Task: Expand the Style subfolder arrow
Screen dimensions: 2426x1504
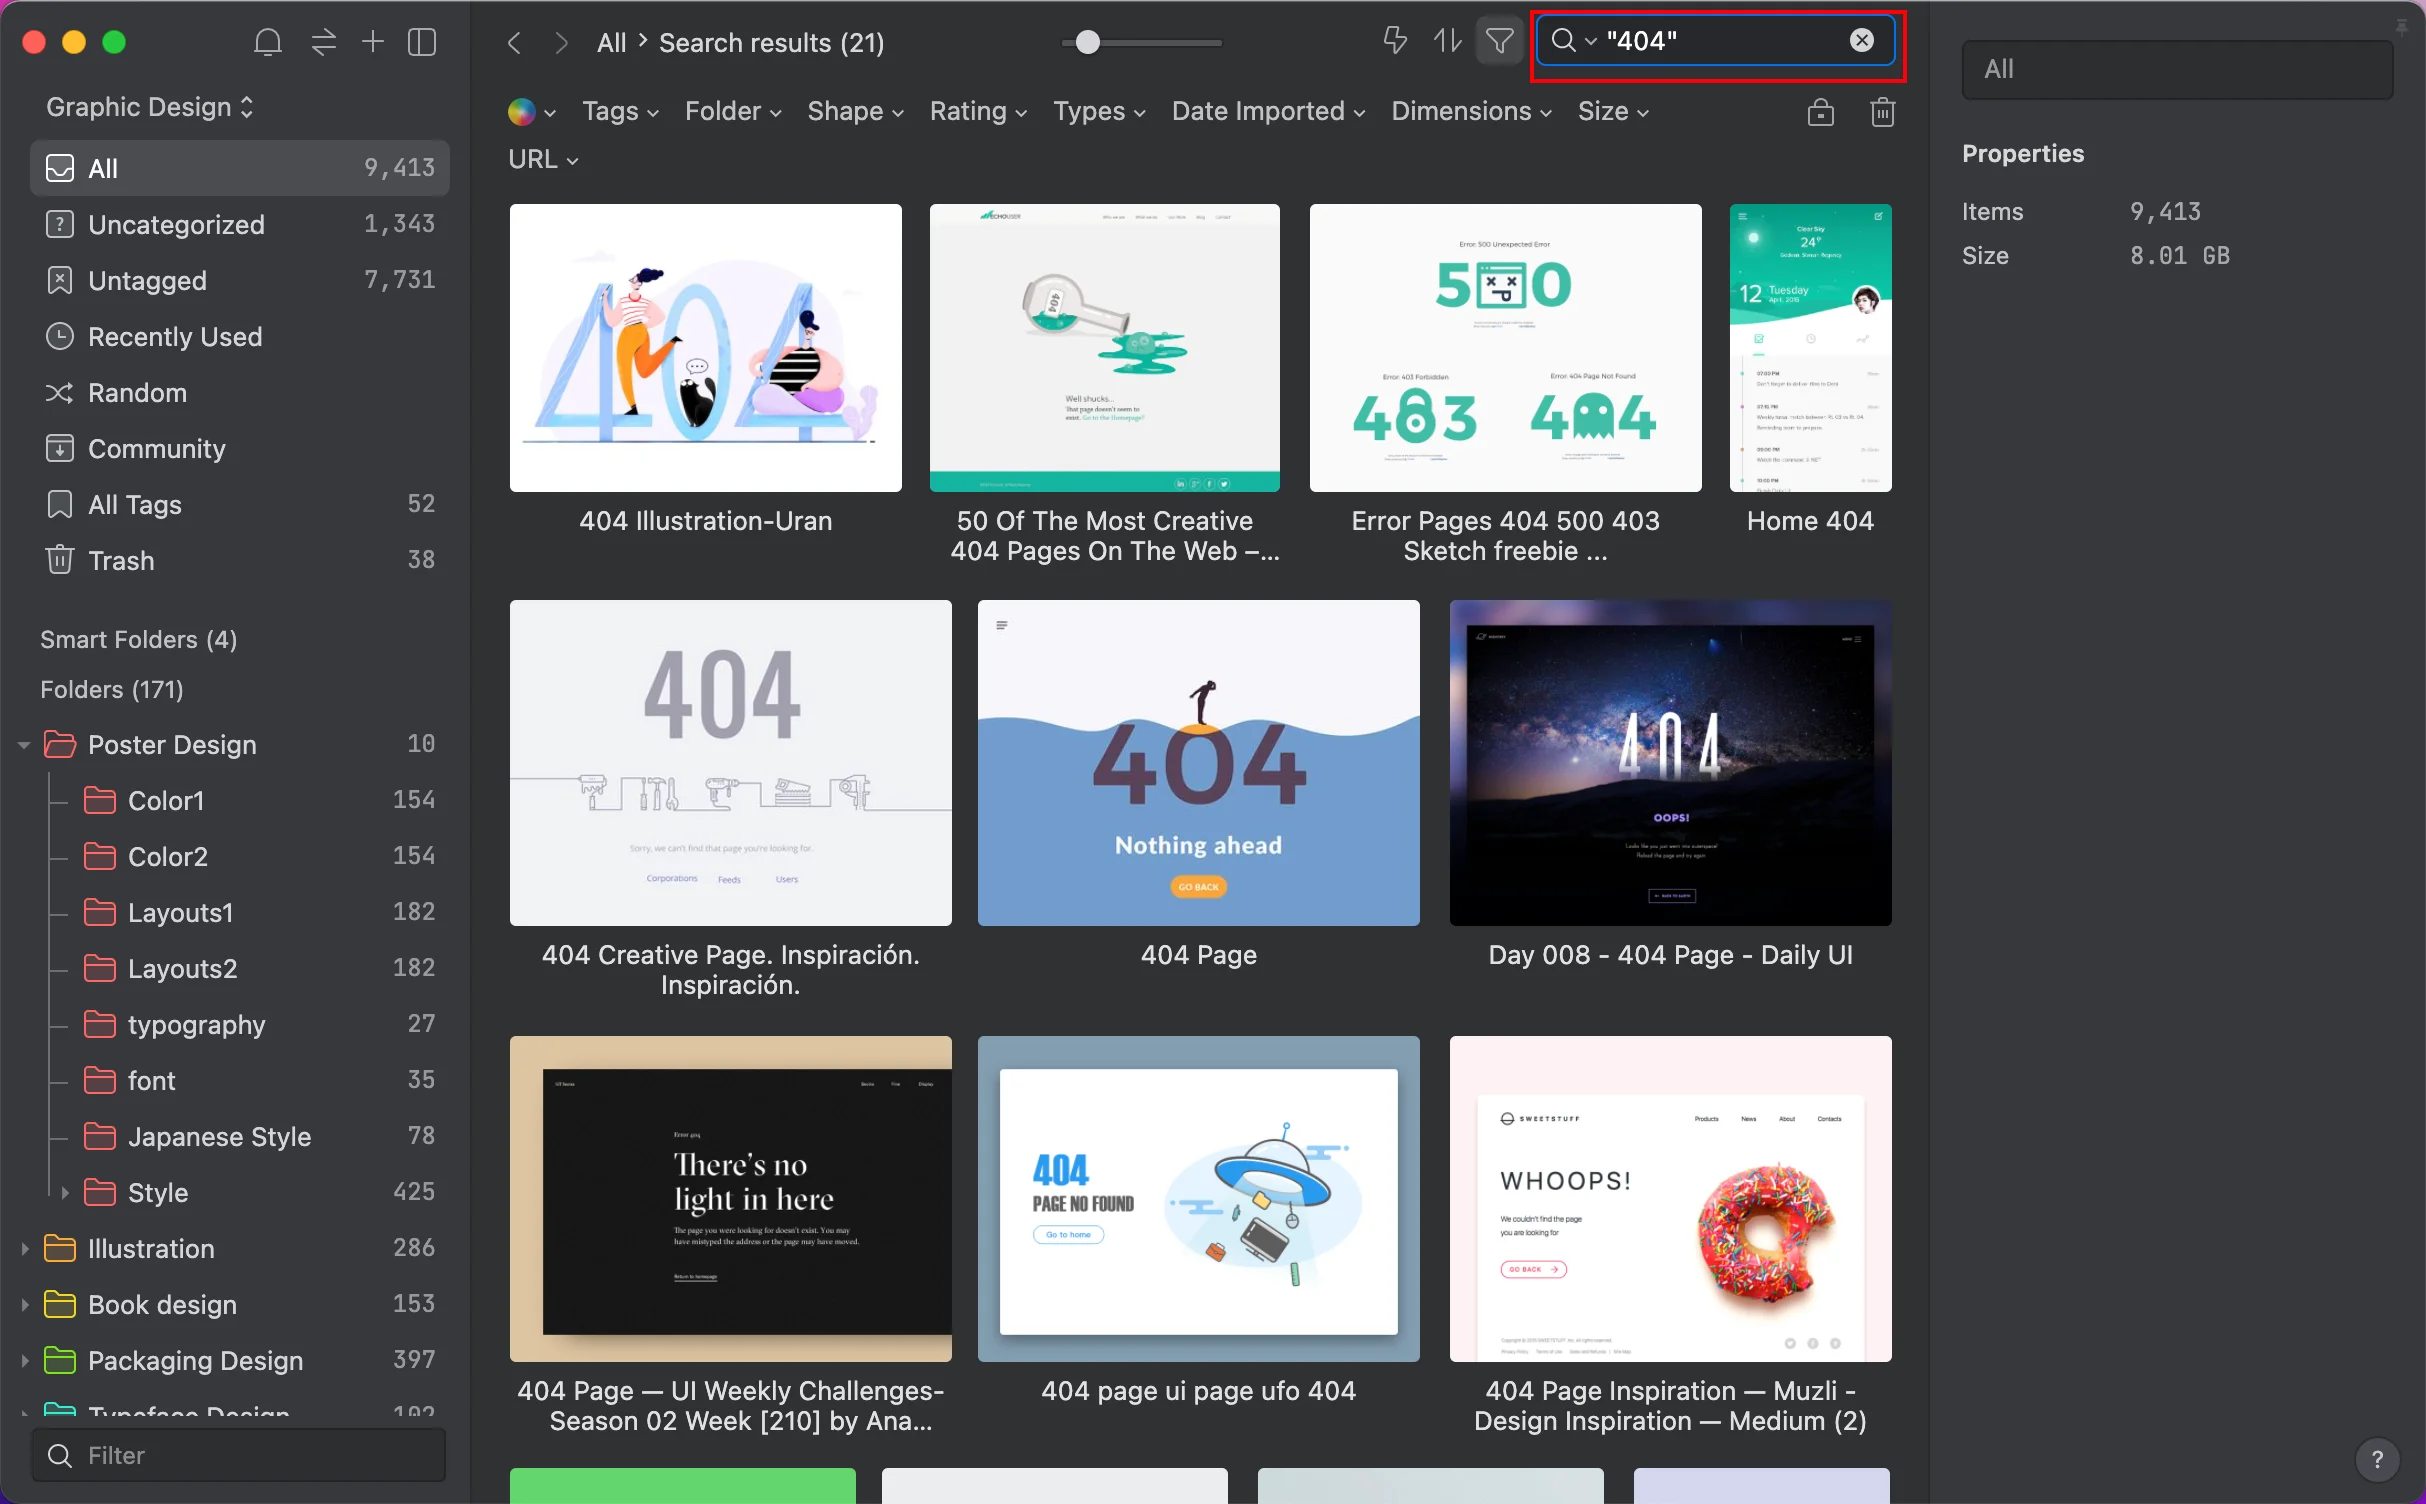Action: click(65, 1193)
